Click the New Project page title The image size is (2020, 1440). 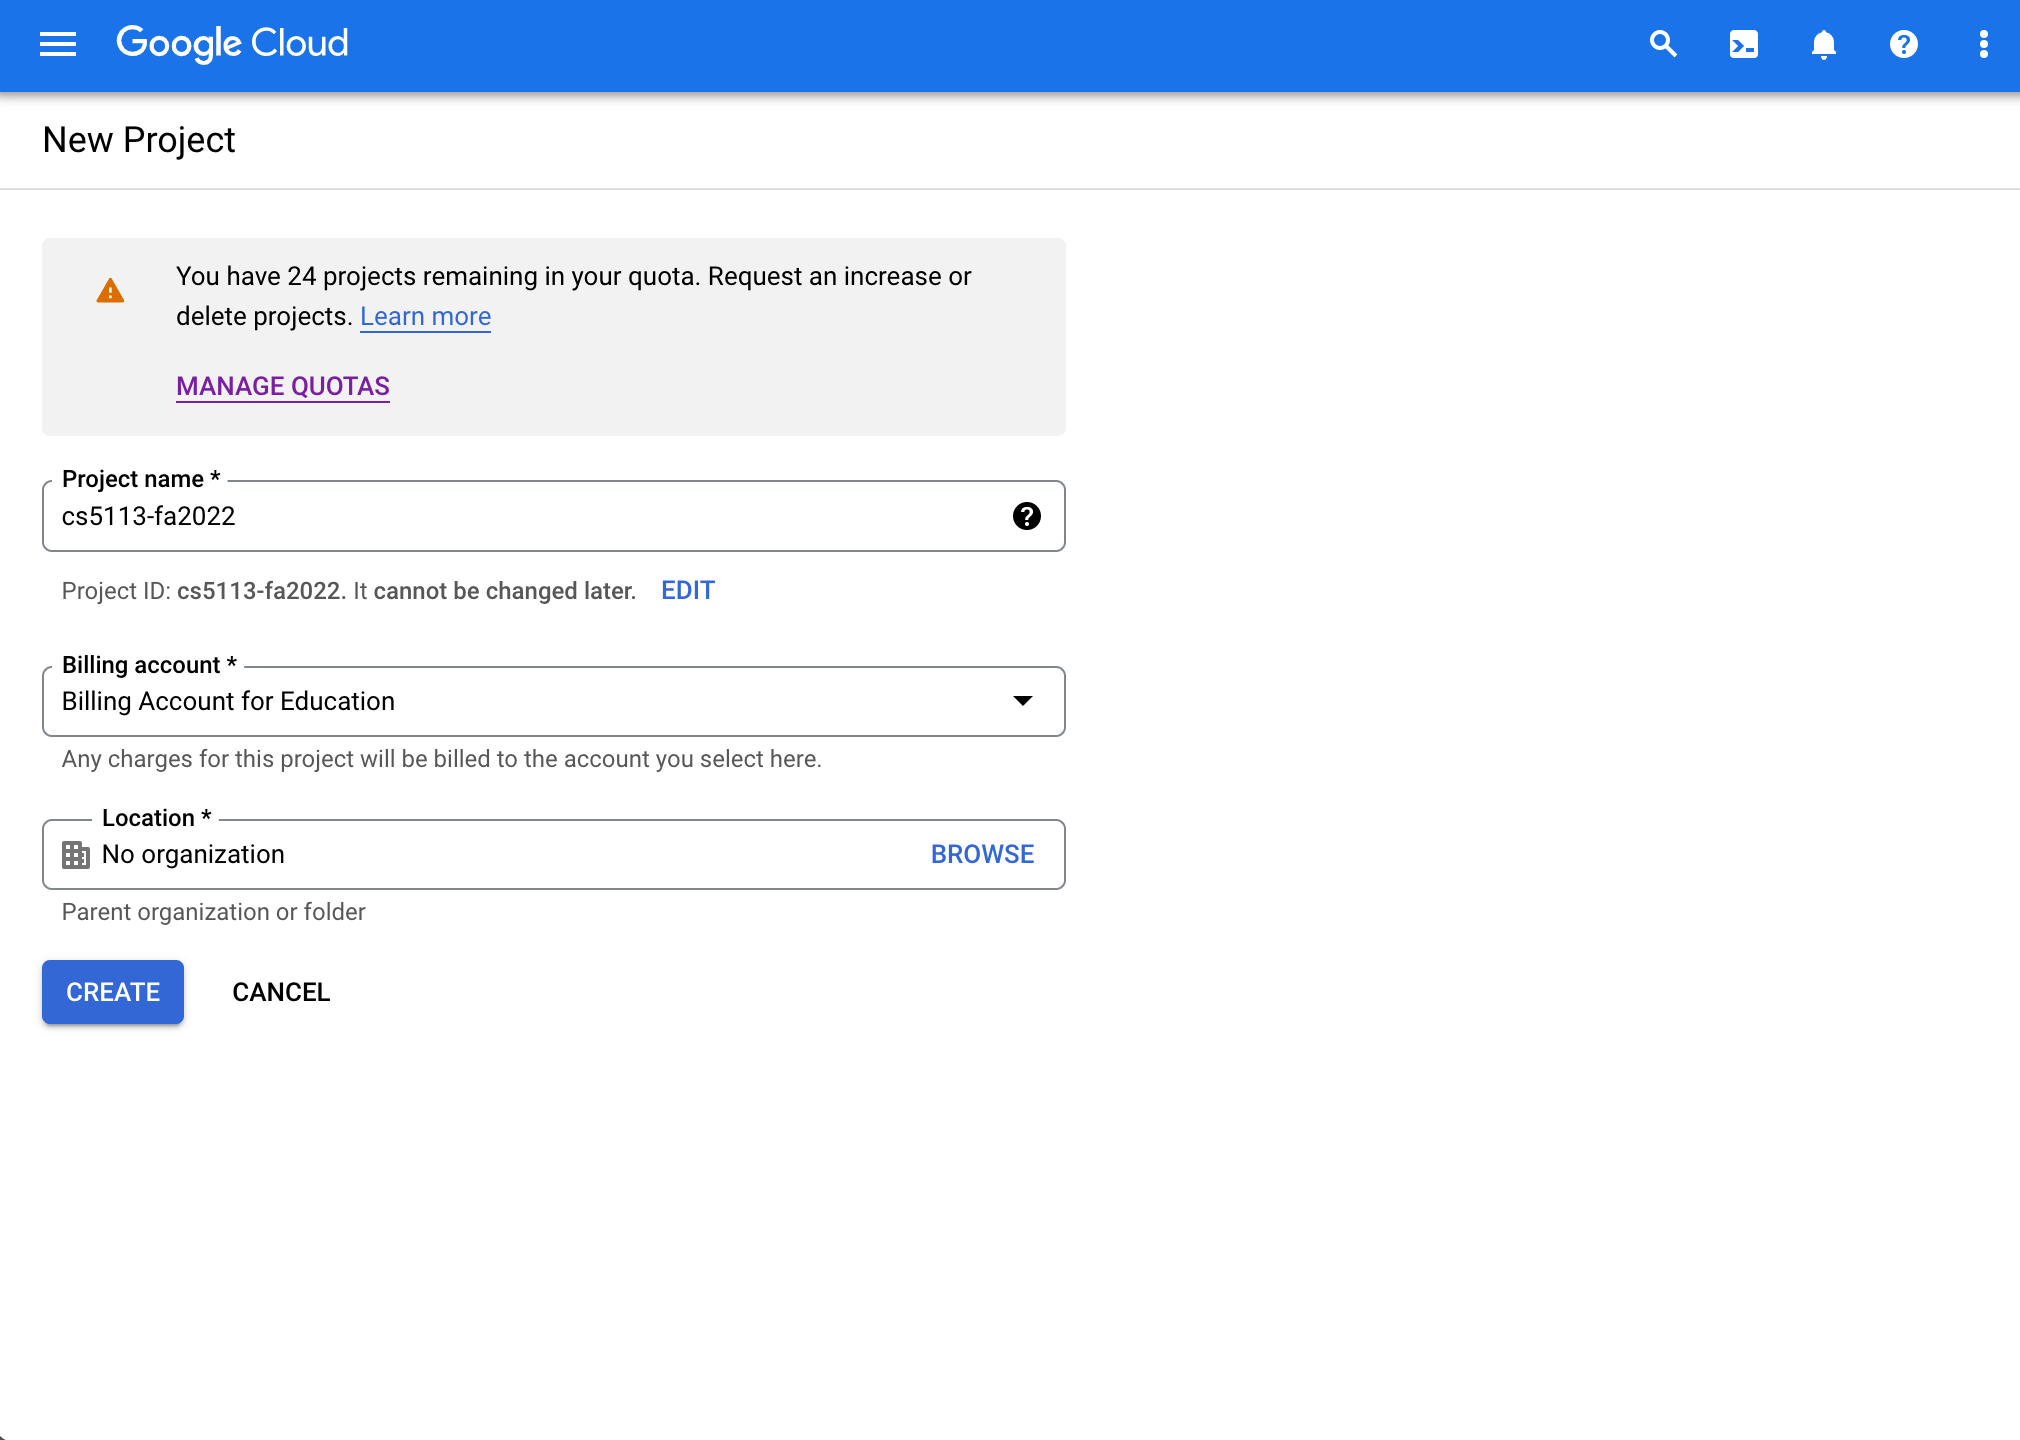pos(139,139)
